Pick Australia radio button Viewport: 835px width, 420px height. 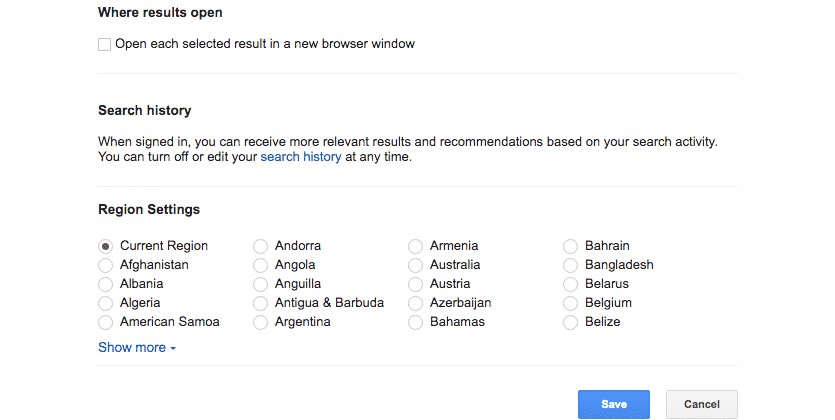click(415, 265)
